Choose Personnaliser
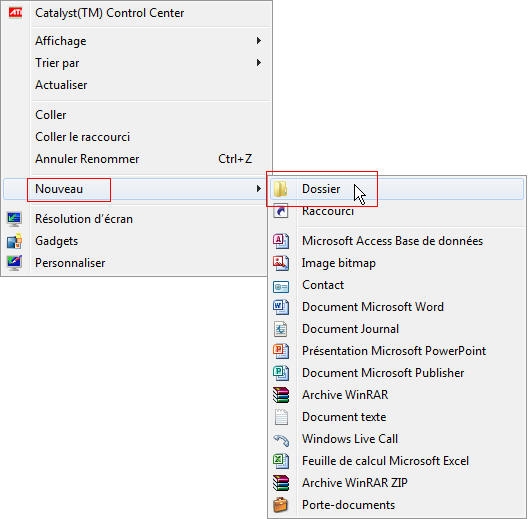This screenshot has height=519, width=528. click(135, 263)
